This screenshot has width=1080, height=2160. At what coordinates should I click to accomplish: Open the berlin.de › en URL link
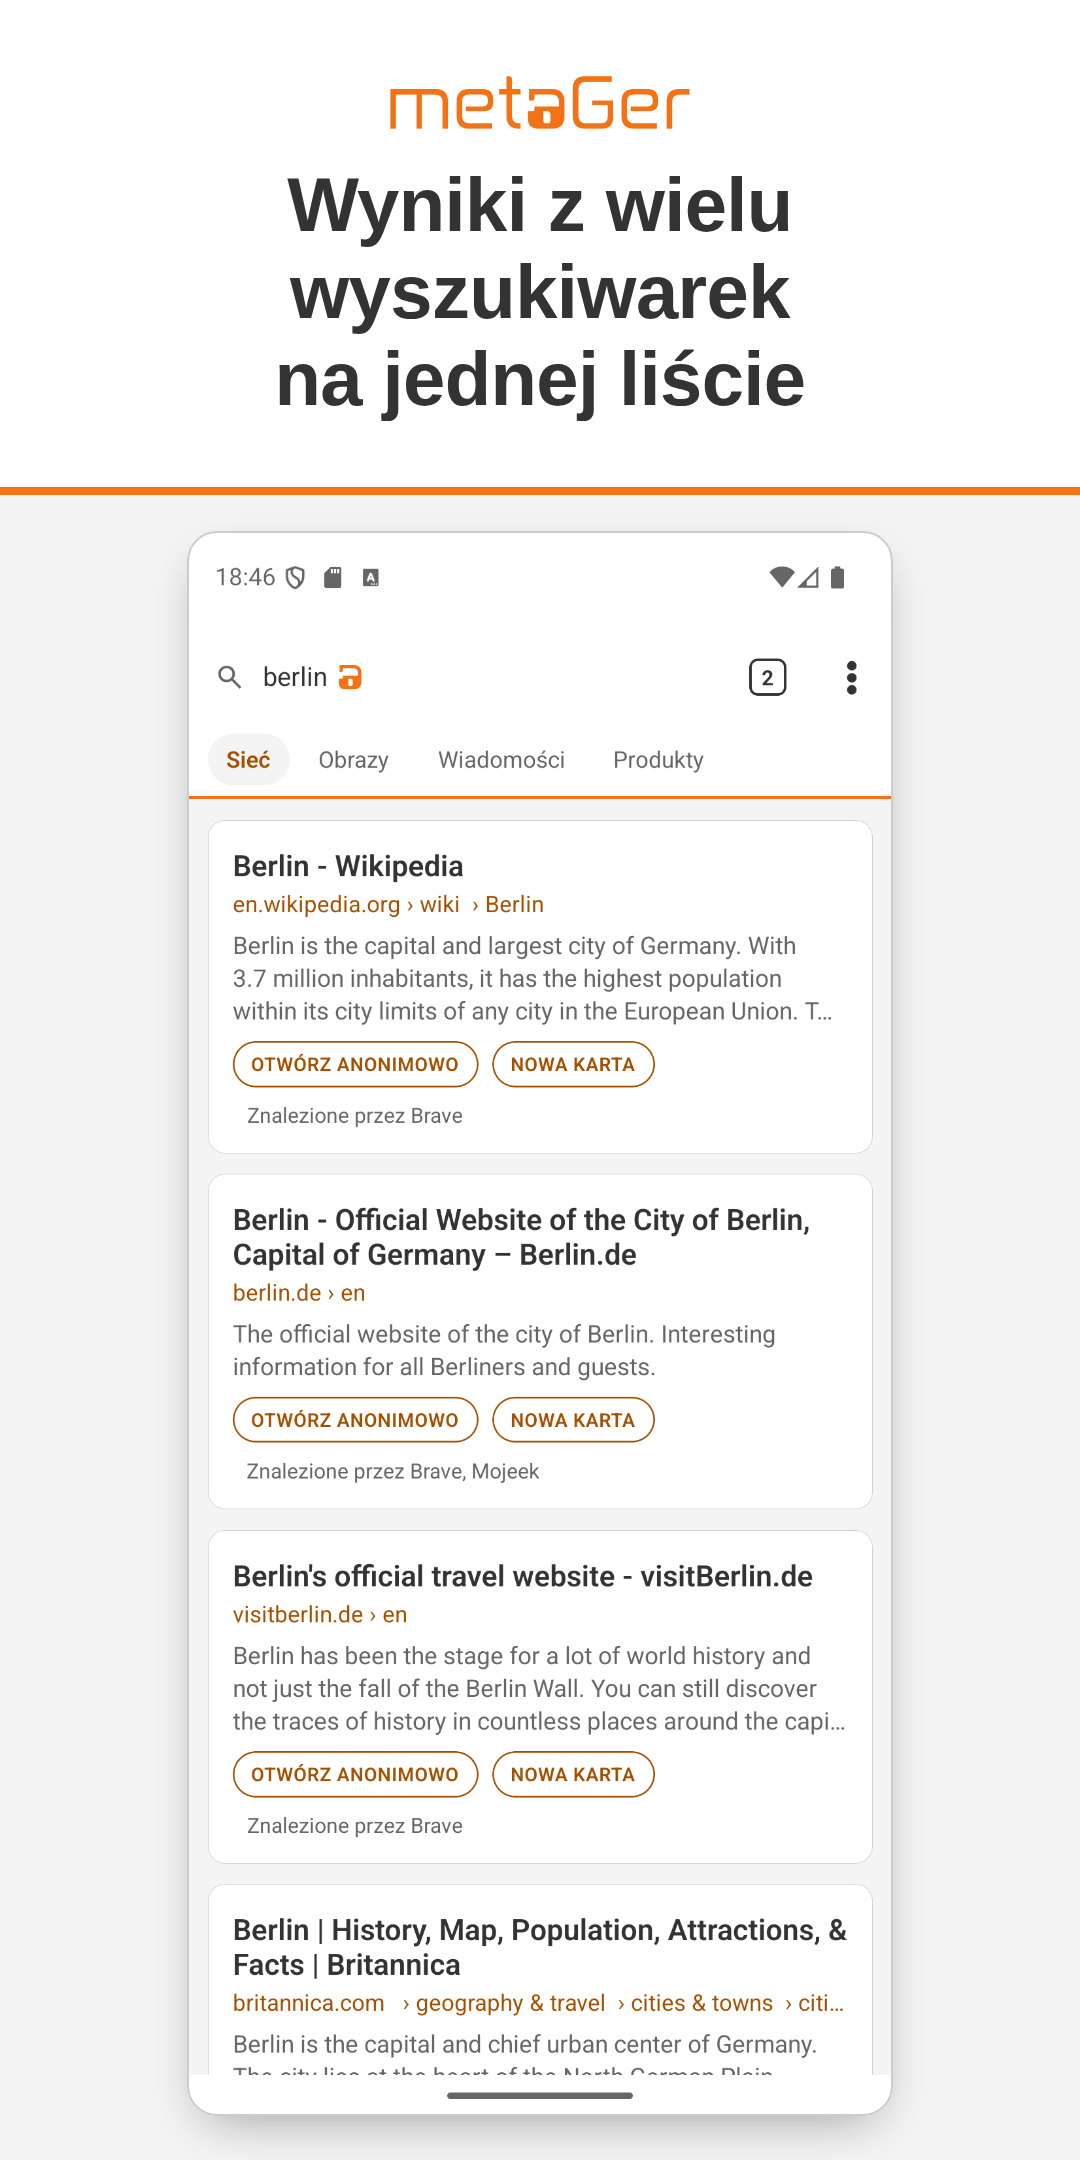pos(299,1293)
